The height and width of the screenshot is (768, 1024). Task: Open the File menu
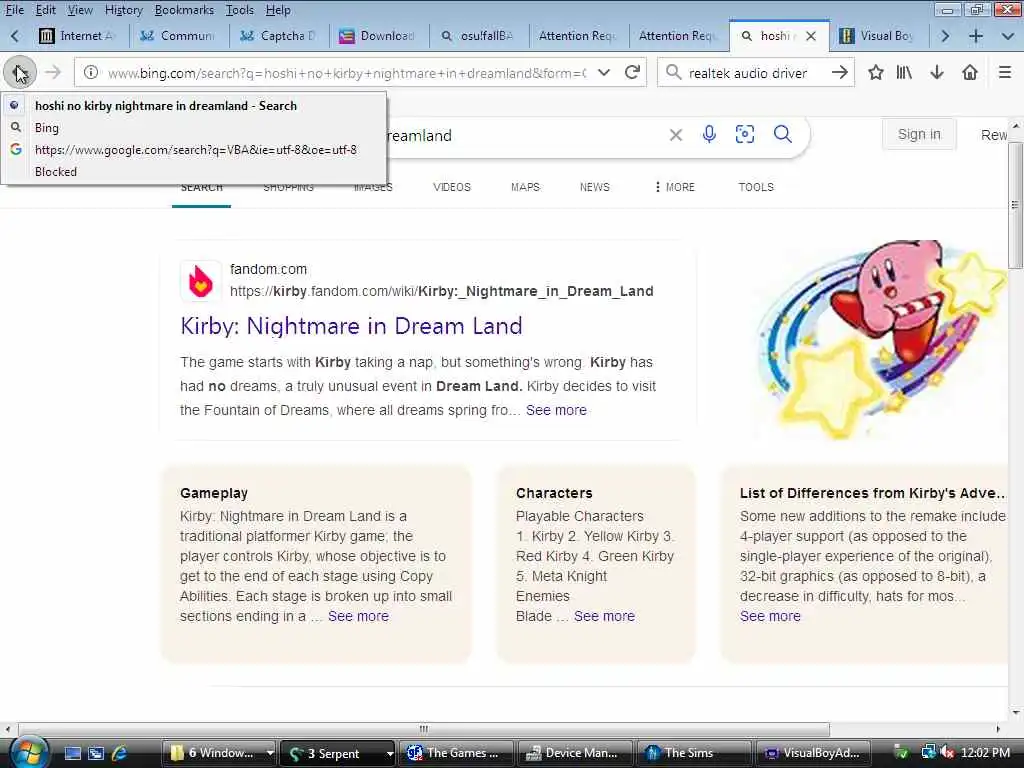coord(14,10)
